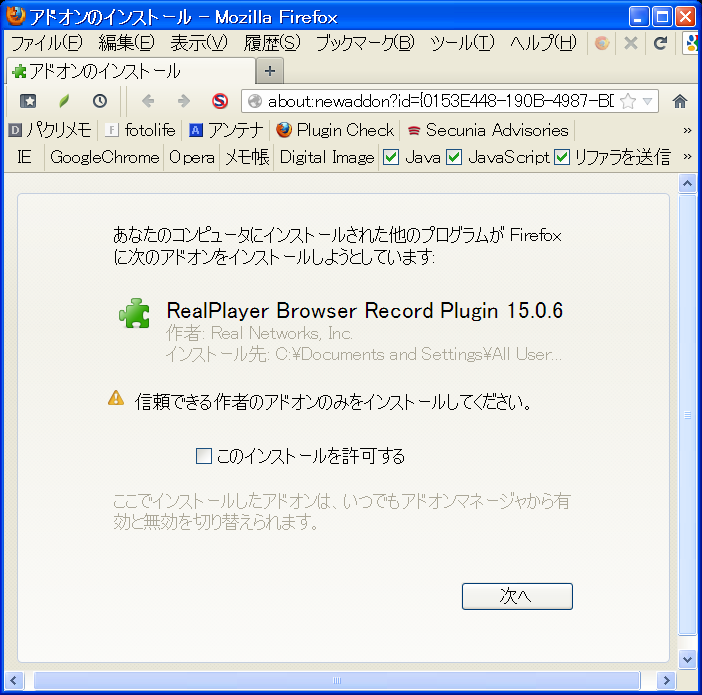The image size is (702, 695).
Task: Click the vertical scrollbar thumb
Action: pos(687,415)
